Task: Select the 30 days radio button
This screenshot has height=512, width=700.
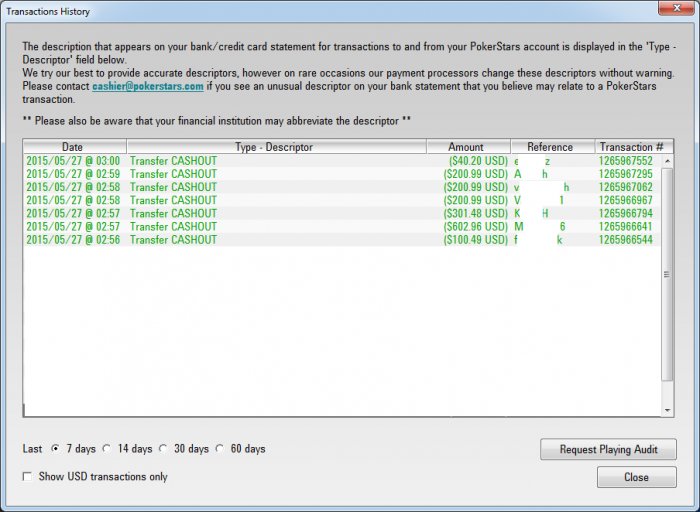Action: click(x=163, y=449)
